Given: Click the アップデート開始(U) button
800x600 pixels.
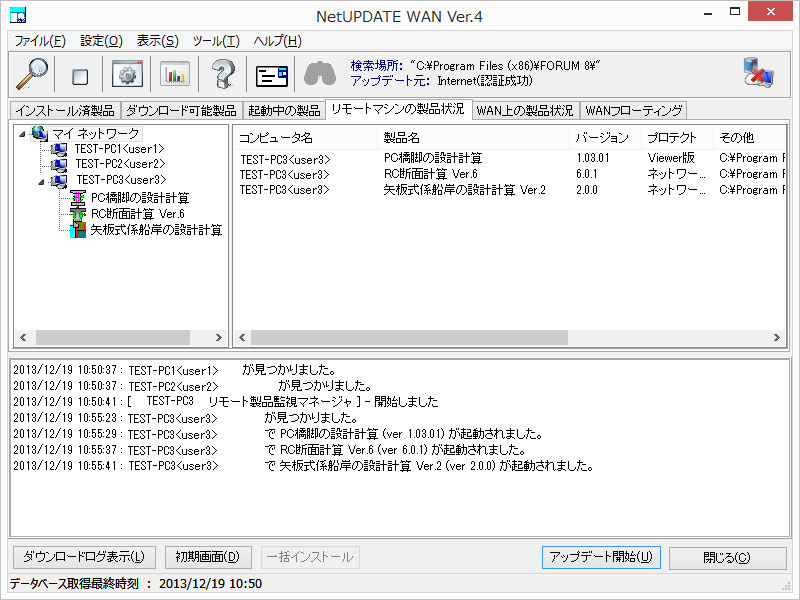Looking at the screenshot, I should pyautogui.click(x=601, y=557).
